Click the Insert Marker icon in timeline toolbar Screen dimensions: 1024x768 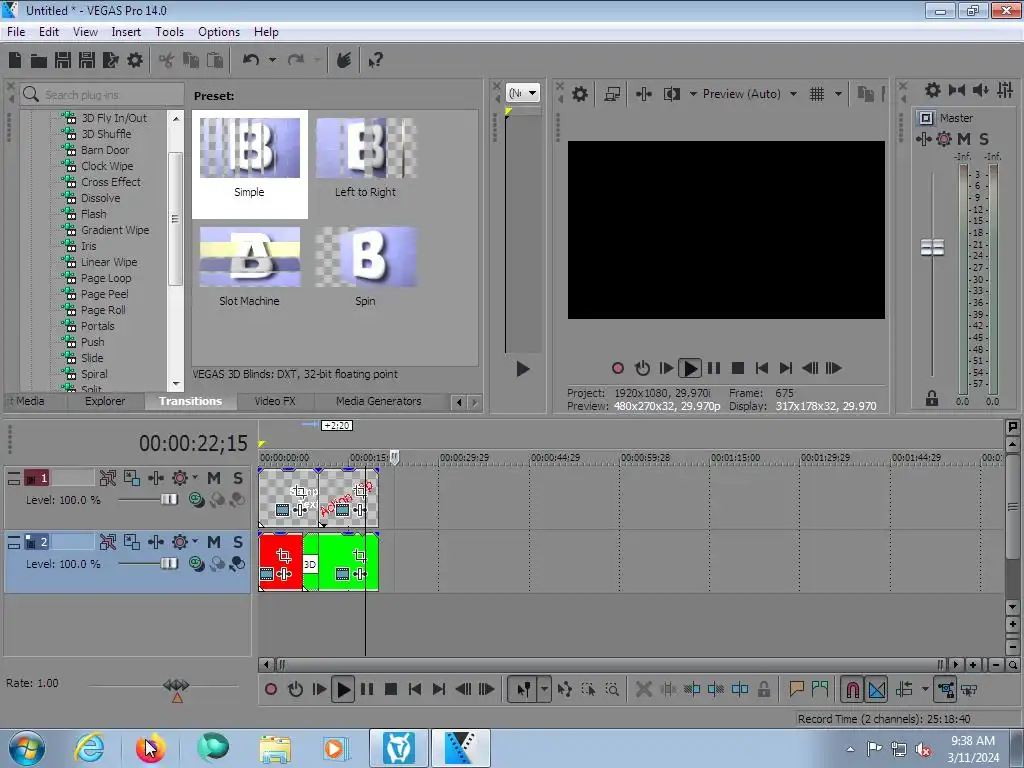[796, 689]
